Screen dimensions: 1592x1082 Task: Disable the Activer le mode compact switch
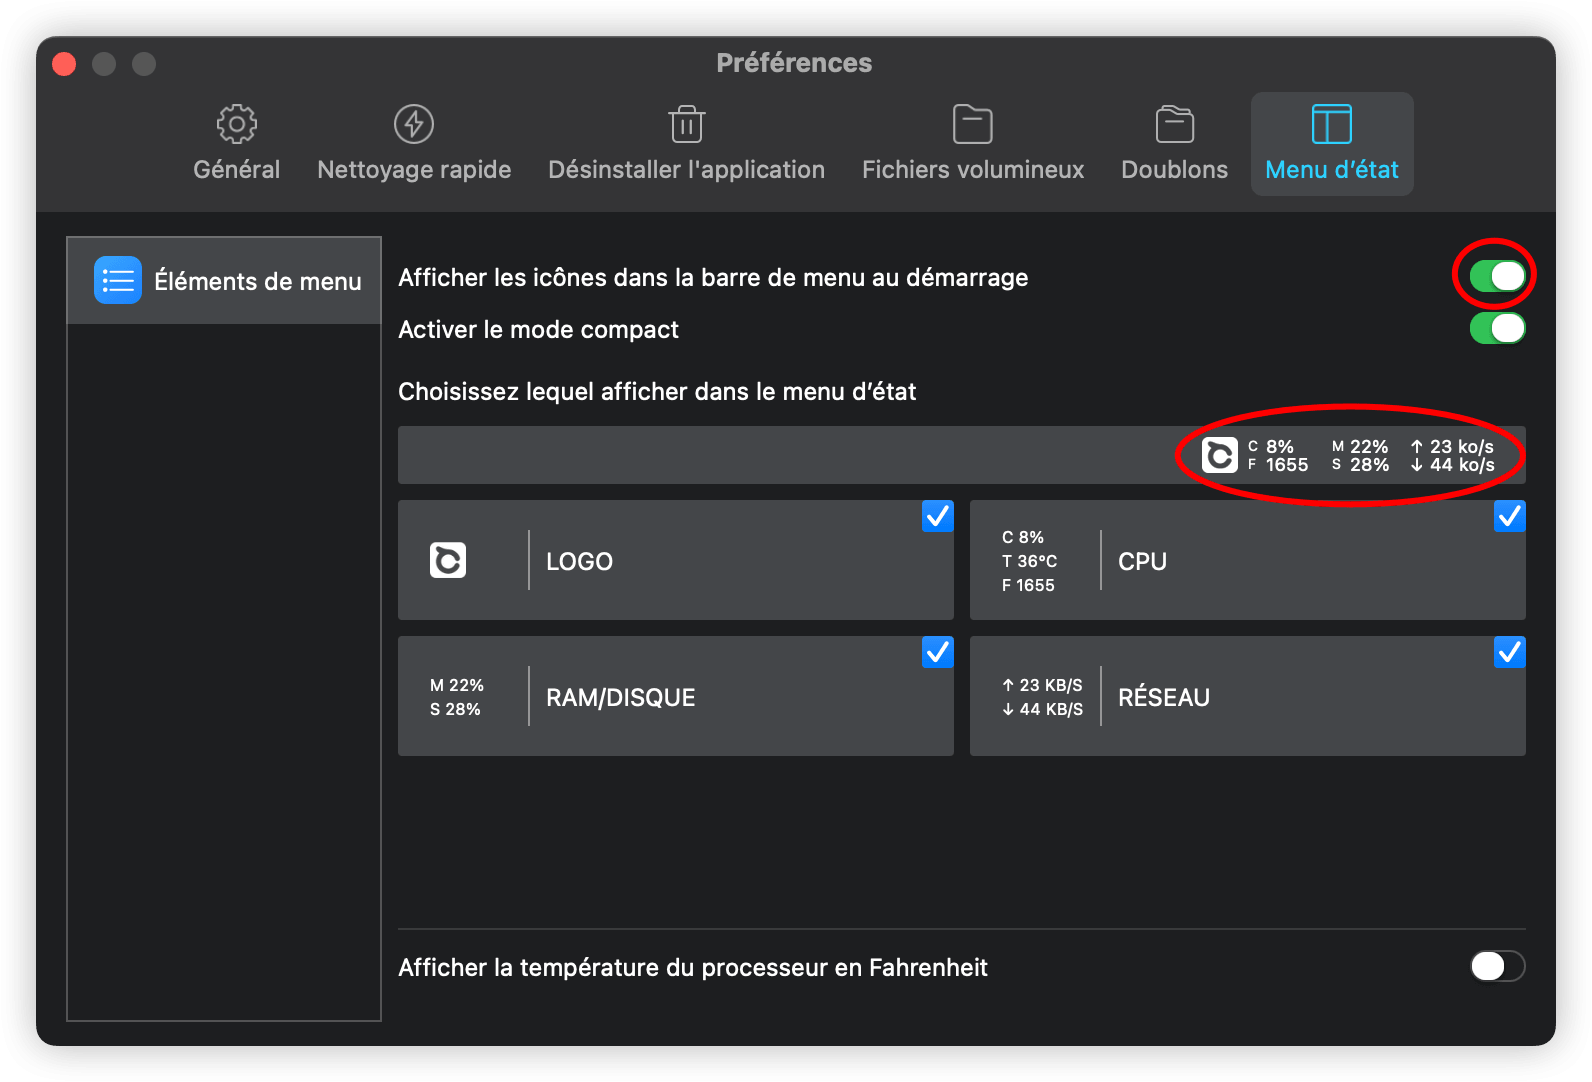(x=1497, y=328)
